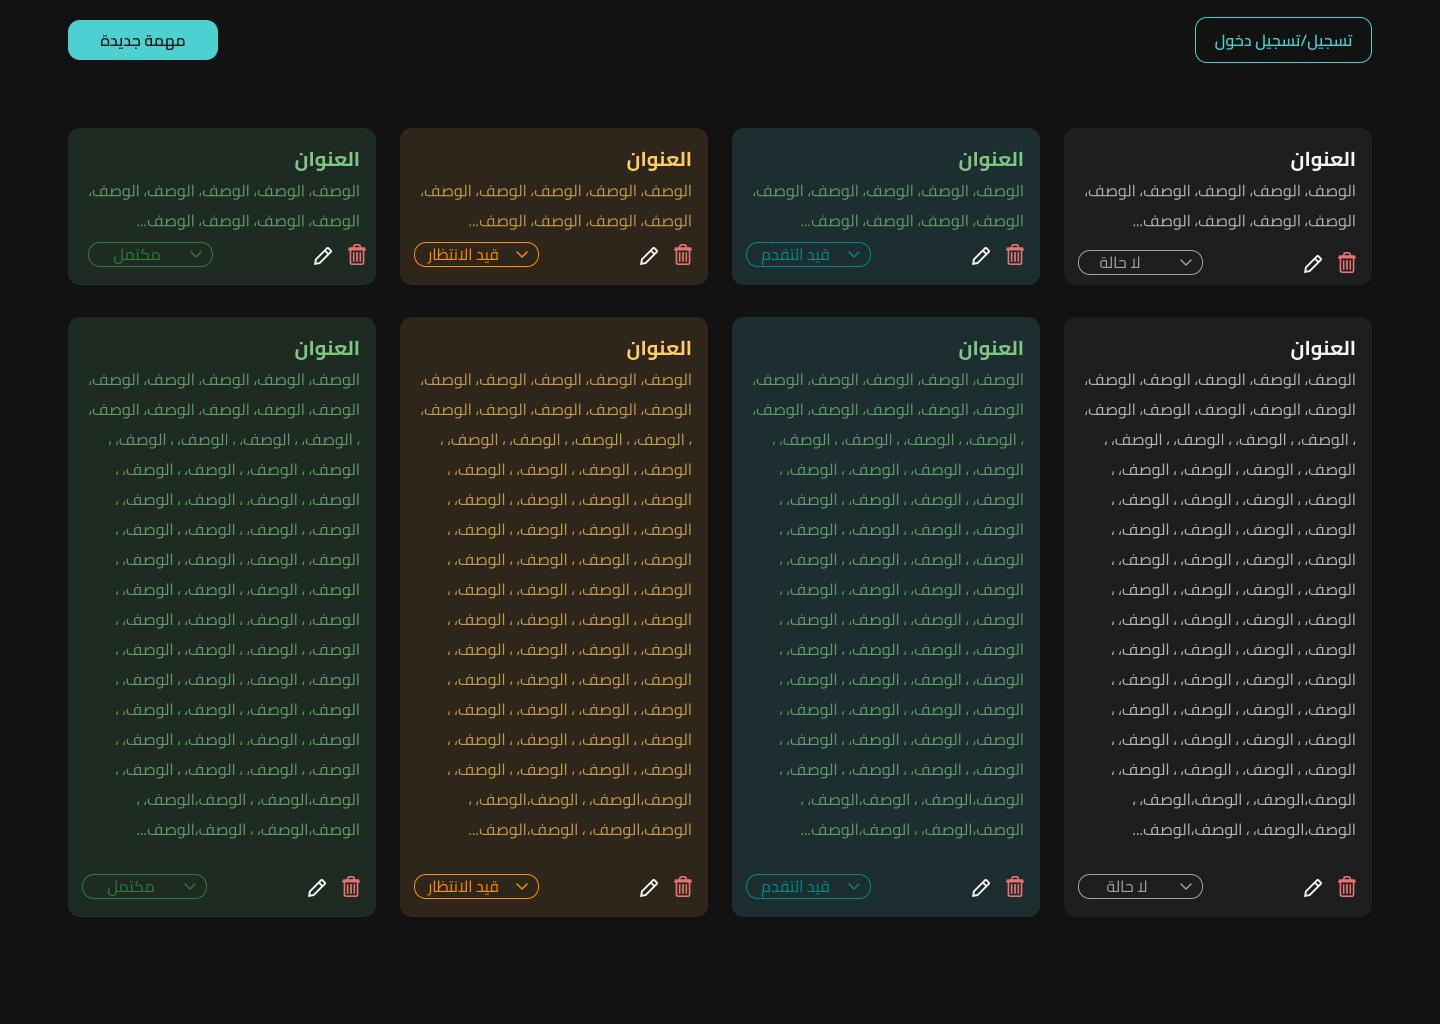Expand the 'مكتمل' status selector on the tall card
This screenshot has height=1024, width=1440.
coord(145,887)
